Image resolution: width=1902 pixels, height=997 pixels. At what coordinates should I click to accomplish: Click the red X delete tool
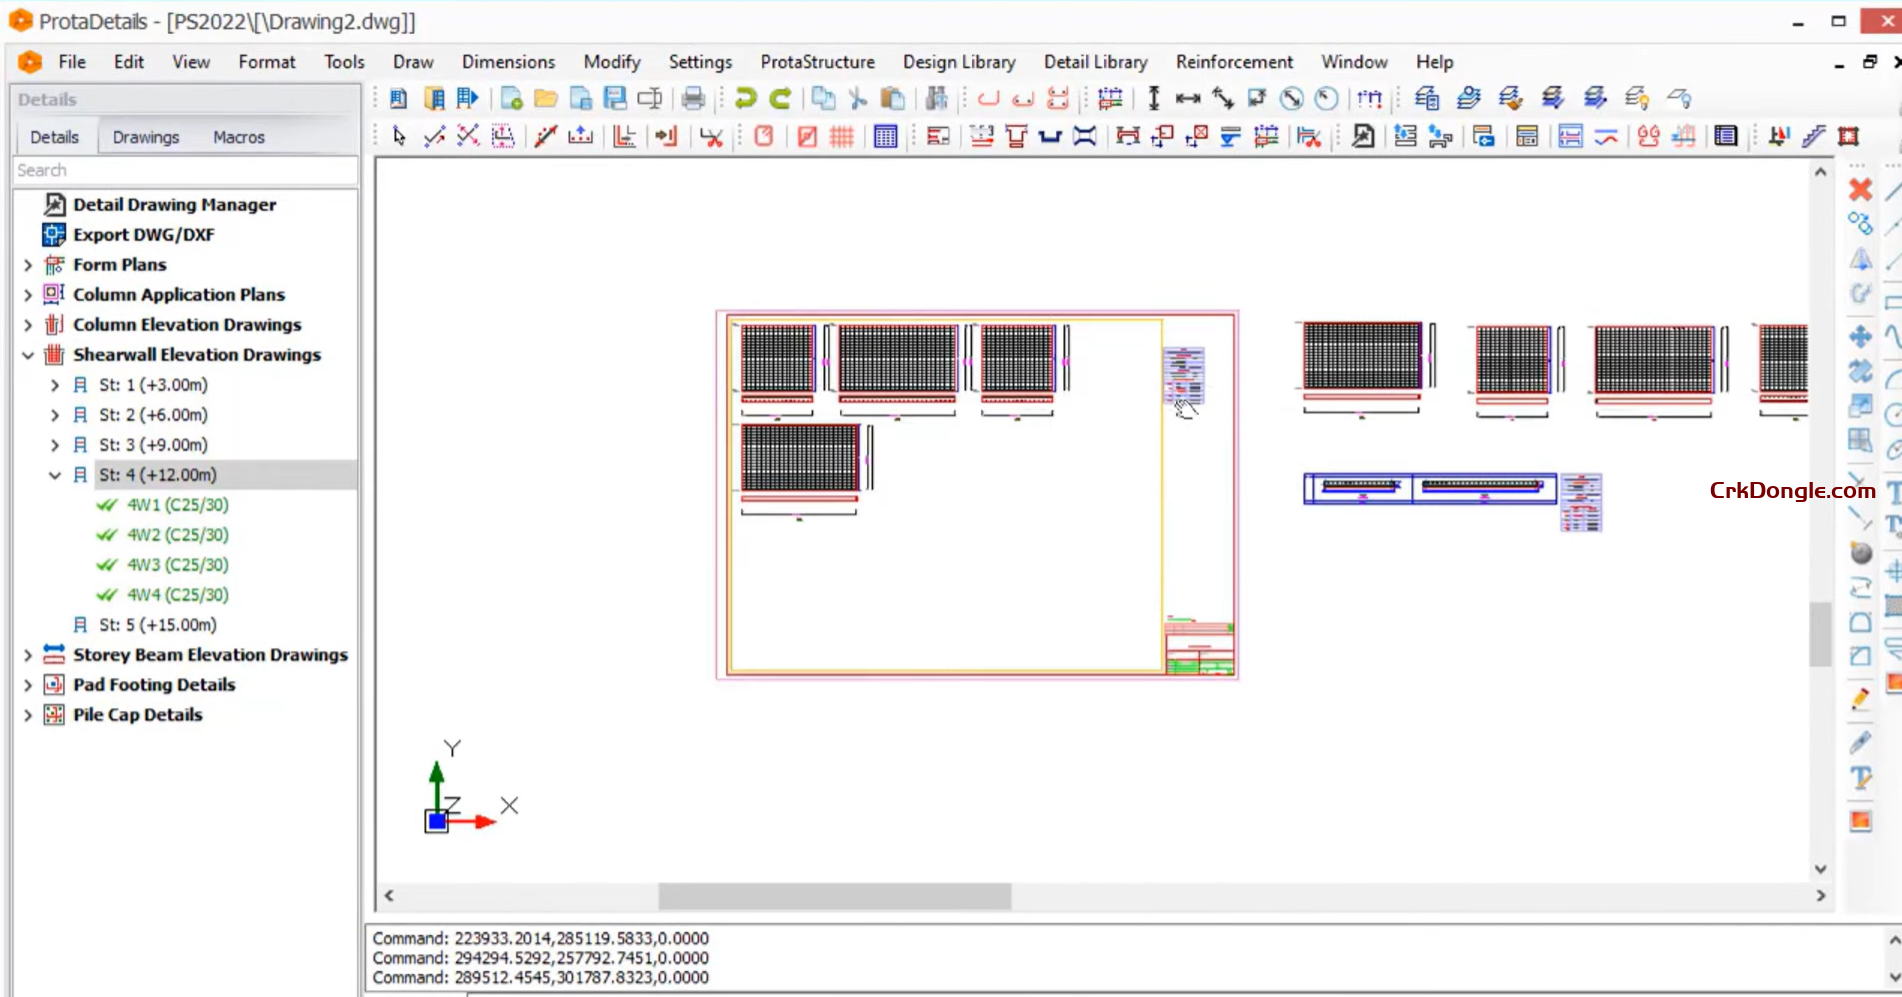(1860, 189)
